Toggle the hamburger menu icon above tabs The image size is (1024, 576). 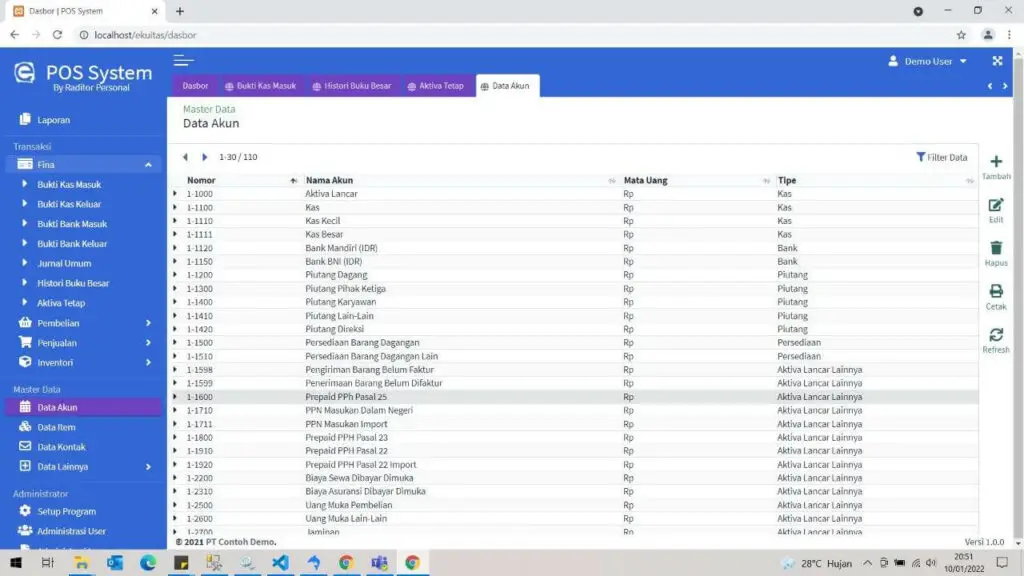pyautogui.click(x=184, y=60)
